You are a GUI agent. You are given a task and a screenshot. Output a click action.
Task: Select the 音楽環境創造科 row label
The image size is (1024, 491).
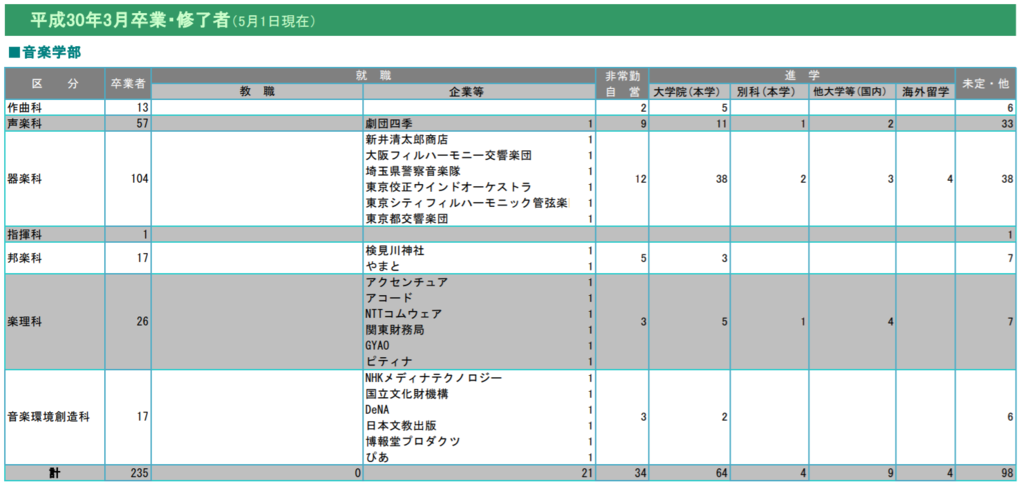(x=48, y=417)
